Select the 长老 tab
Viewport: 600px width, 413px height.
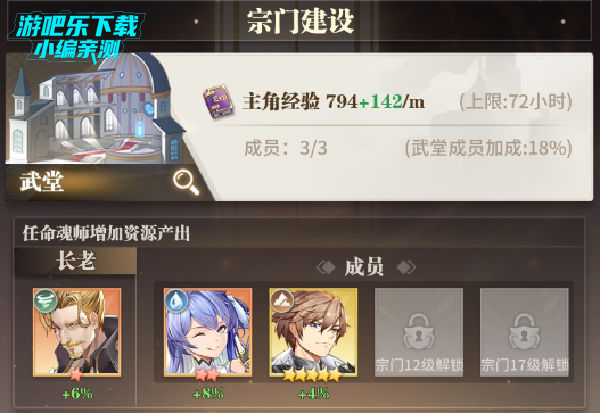[76, 261]
